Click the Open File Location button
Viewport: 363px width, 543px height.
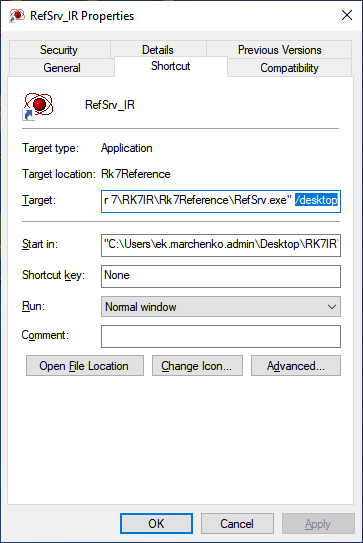tap(85, 366)
